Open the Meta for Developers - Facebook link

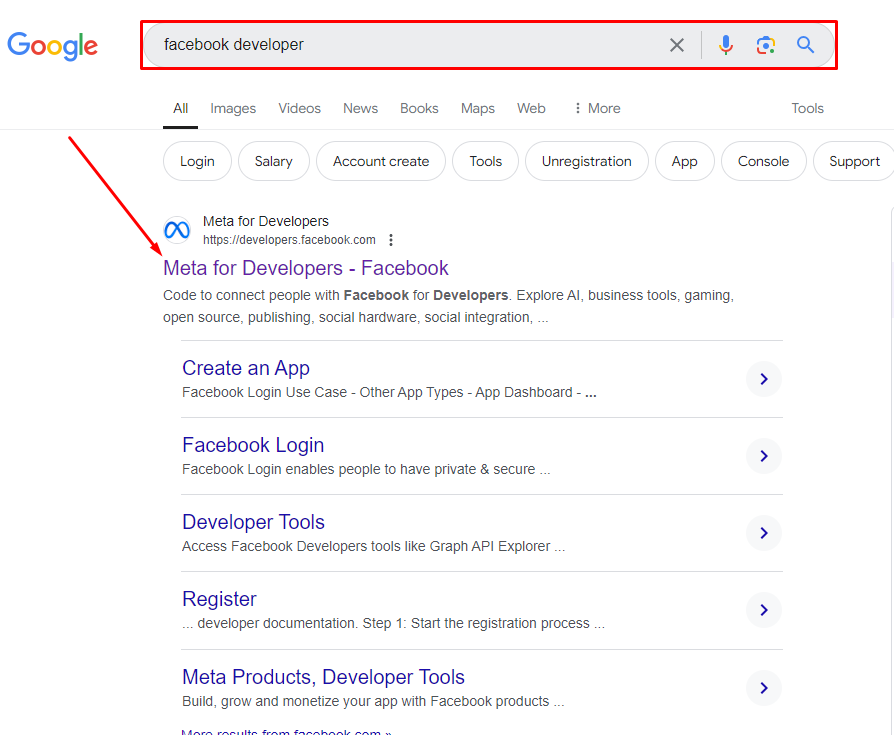[305, 268]
